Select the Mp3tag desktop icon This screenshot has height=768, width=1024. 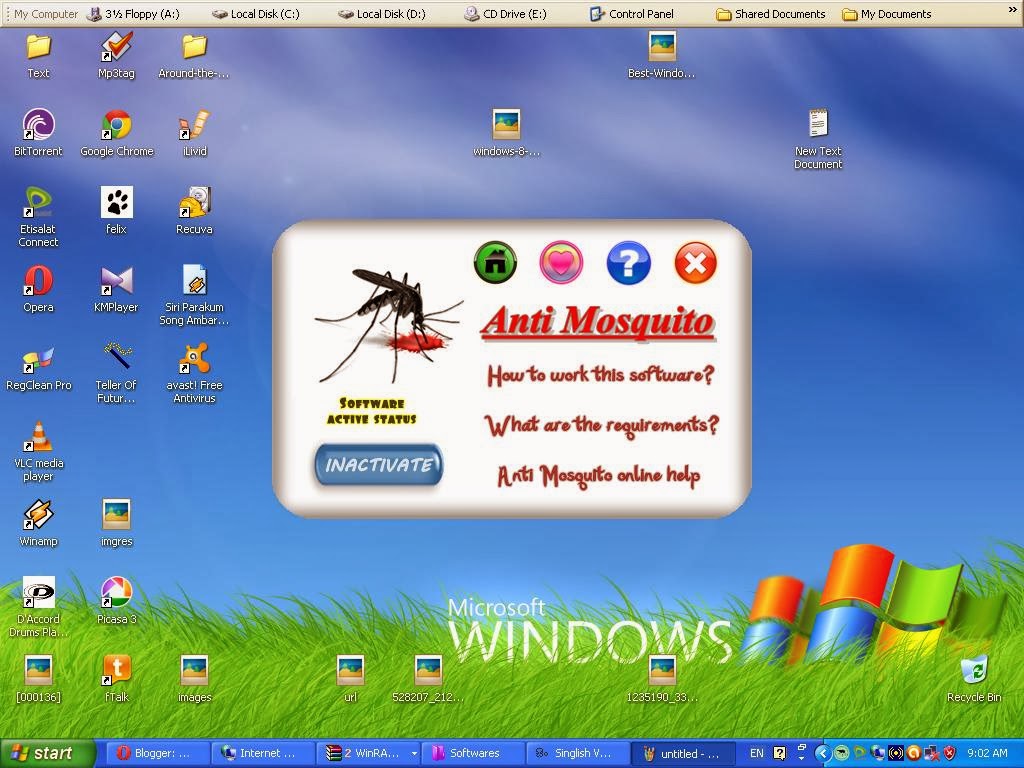[116, 56]
